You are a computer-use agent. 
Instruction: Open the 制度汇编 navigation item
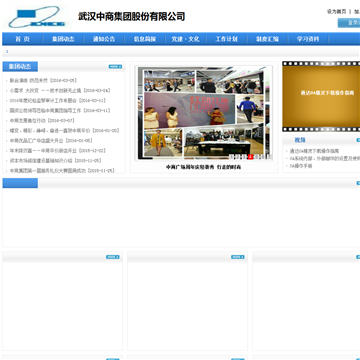pyautogui.click(x=267, y=39)
